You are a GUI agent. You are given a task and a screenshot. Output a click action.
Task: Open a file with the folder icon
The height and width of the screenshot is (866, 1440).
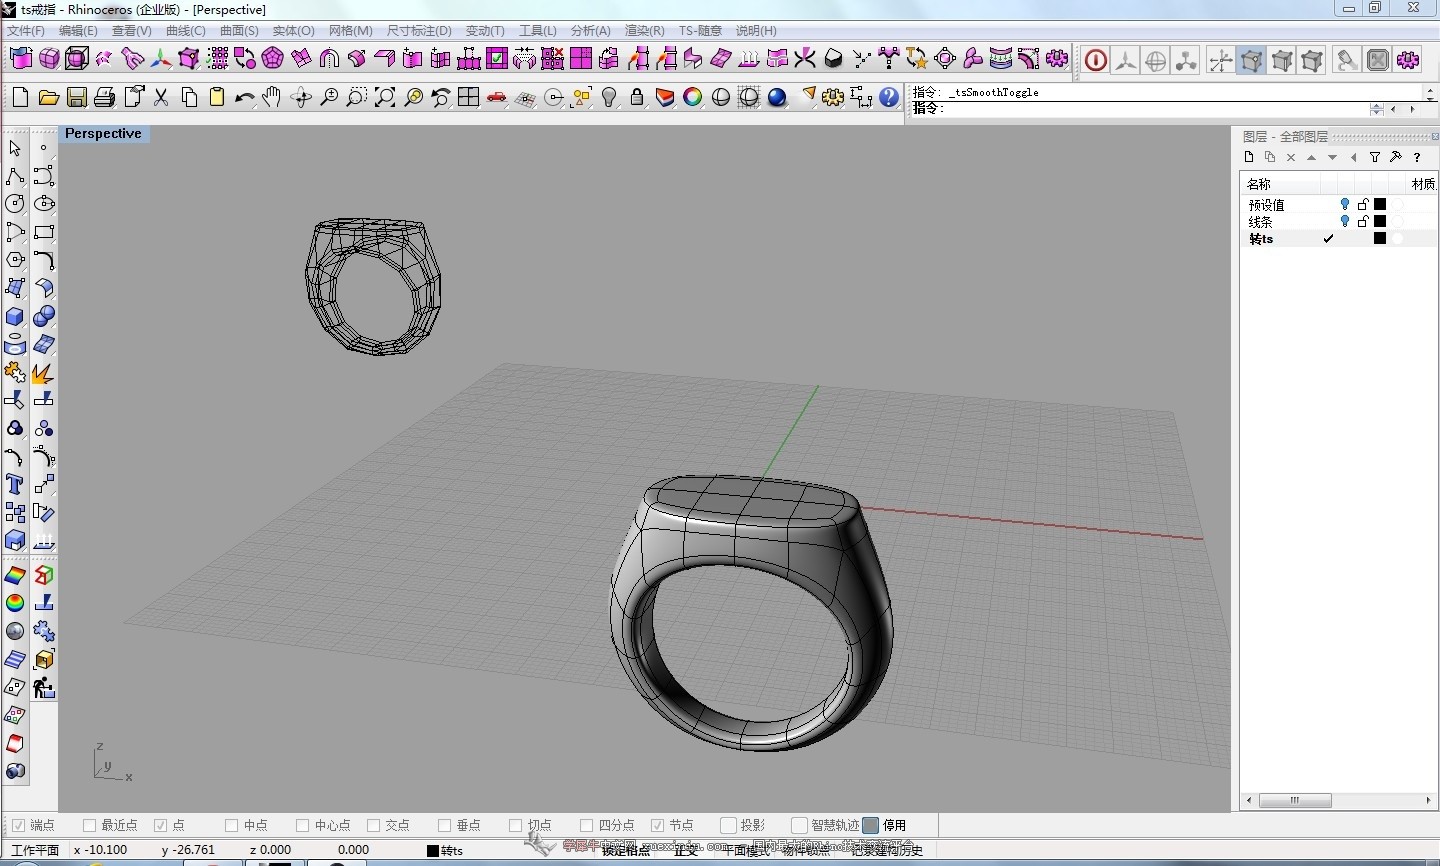click(x=48, y=97)
